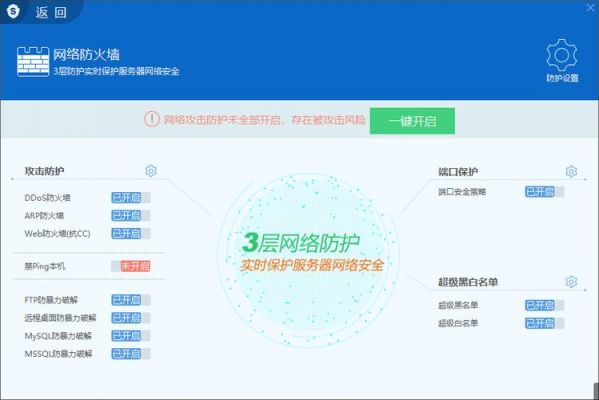
Task: Click the 超级黑名单 label
Action: (458, 305)
